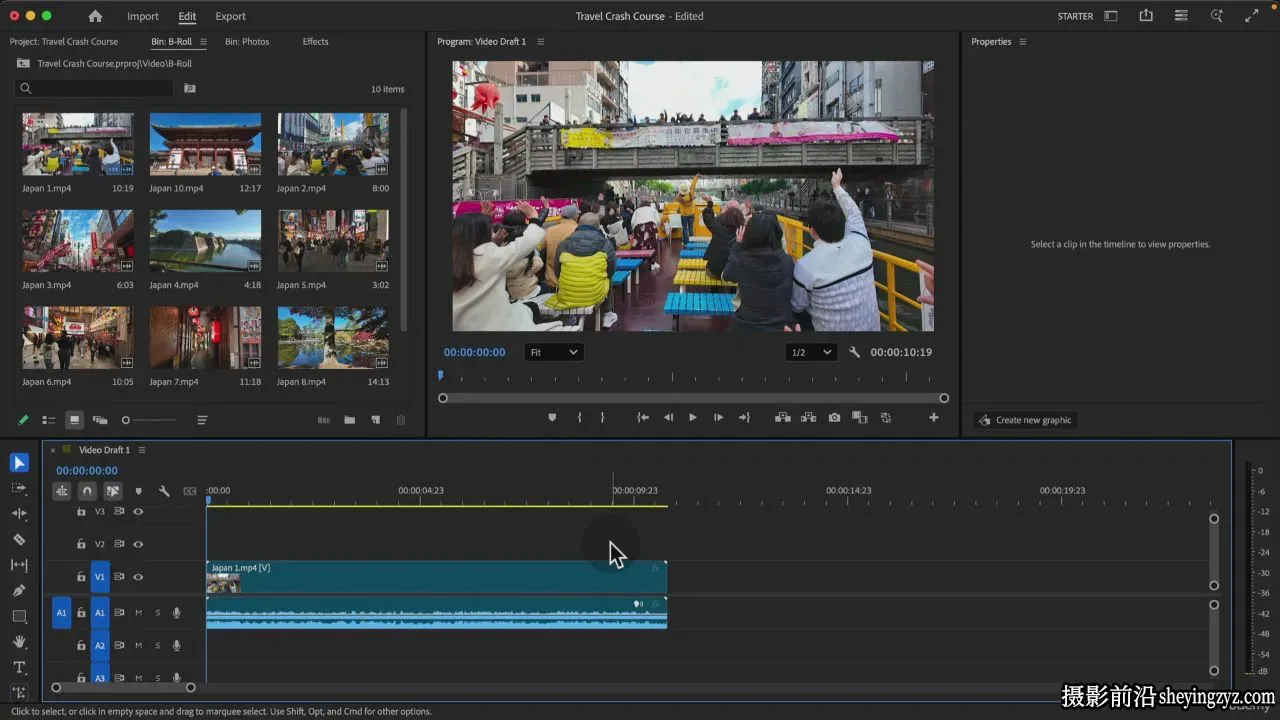This screenshot has width=1280, height=720.
Task: Play the program monitor video
Action: click(x=692, y=418)
